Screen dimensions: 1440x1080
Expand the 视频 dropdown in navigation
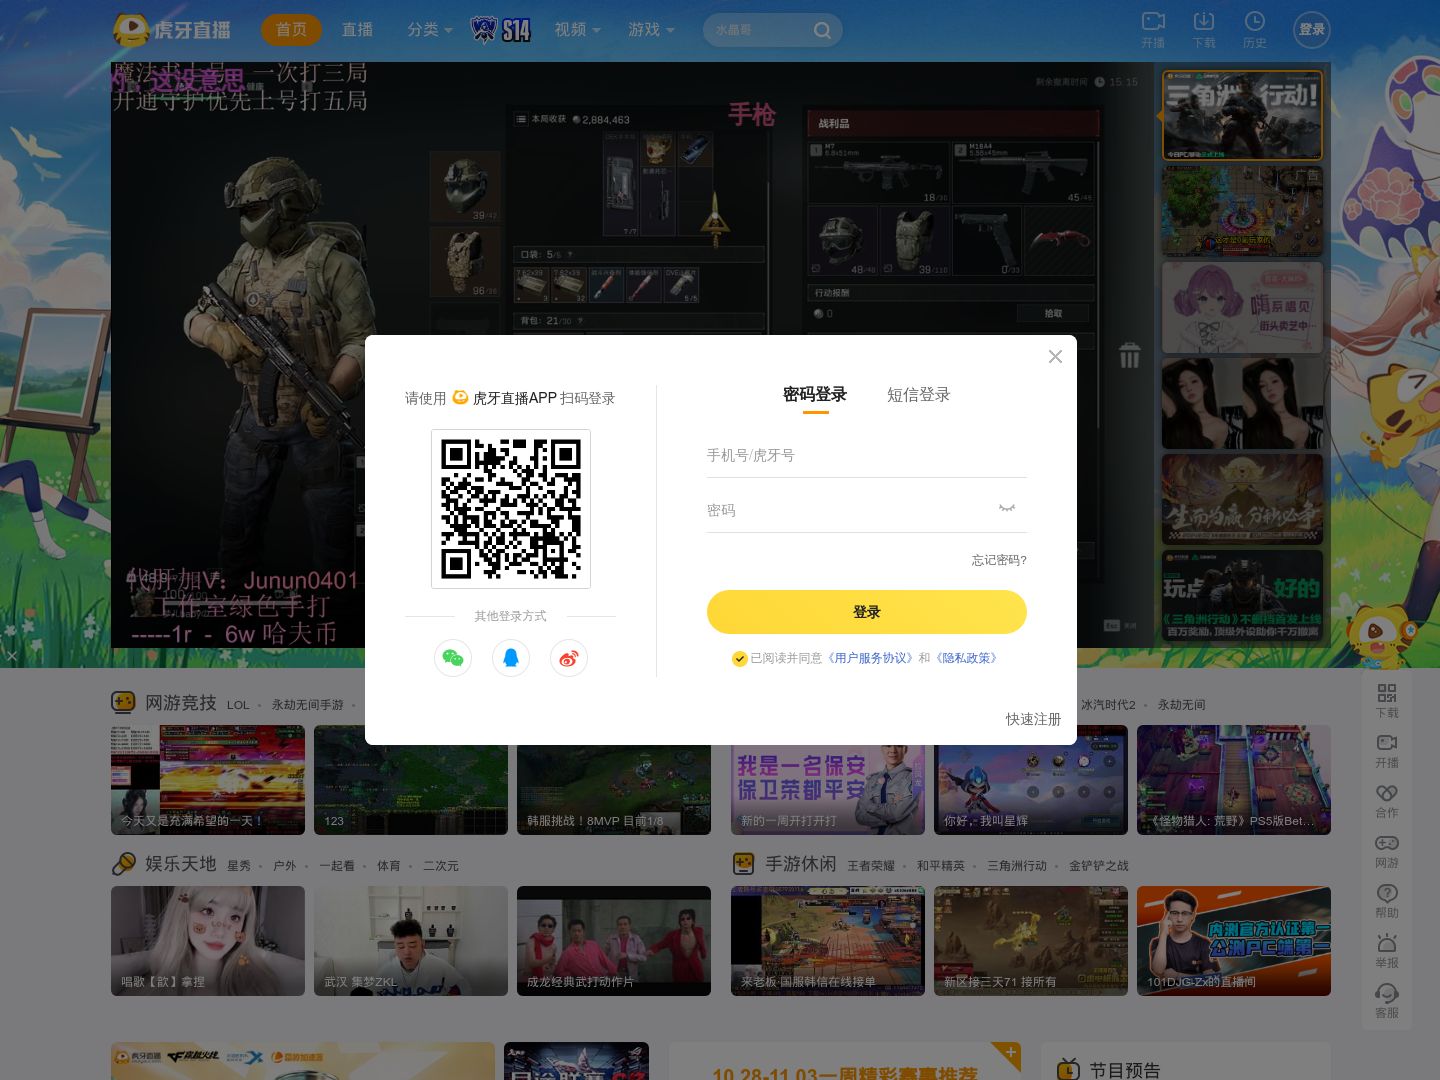click(578, 30)
